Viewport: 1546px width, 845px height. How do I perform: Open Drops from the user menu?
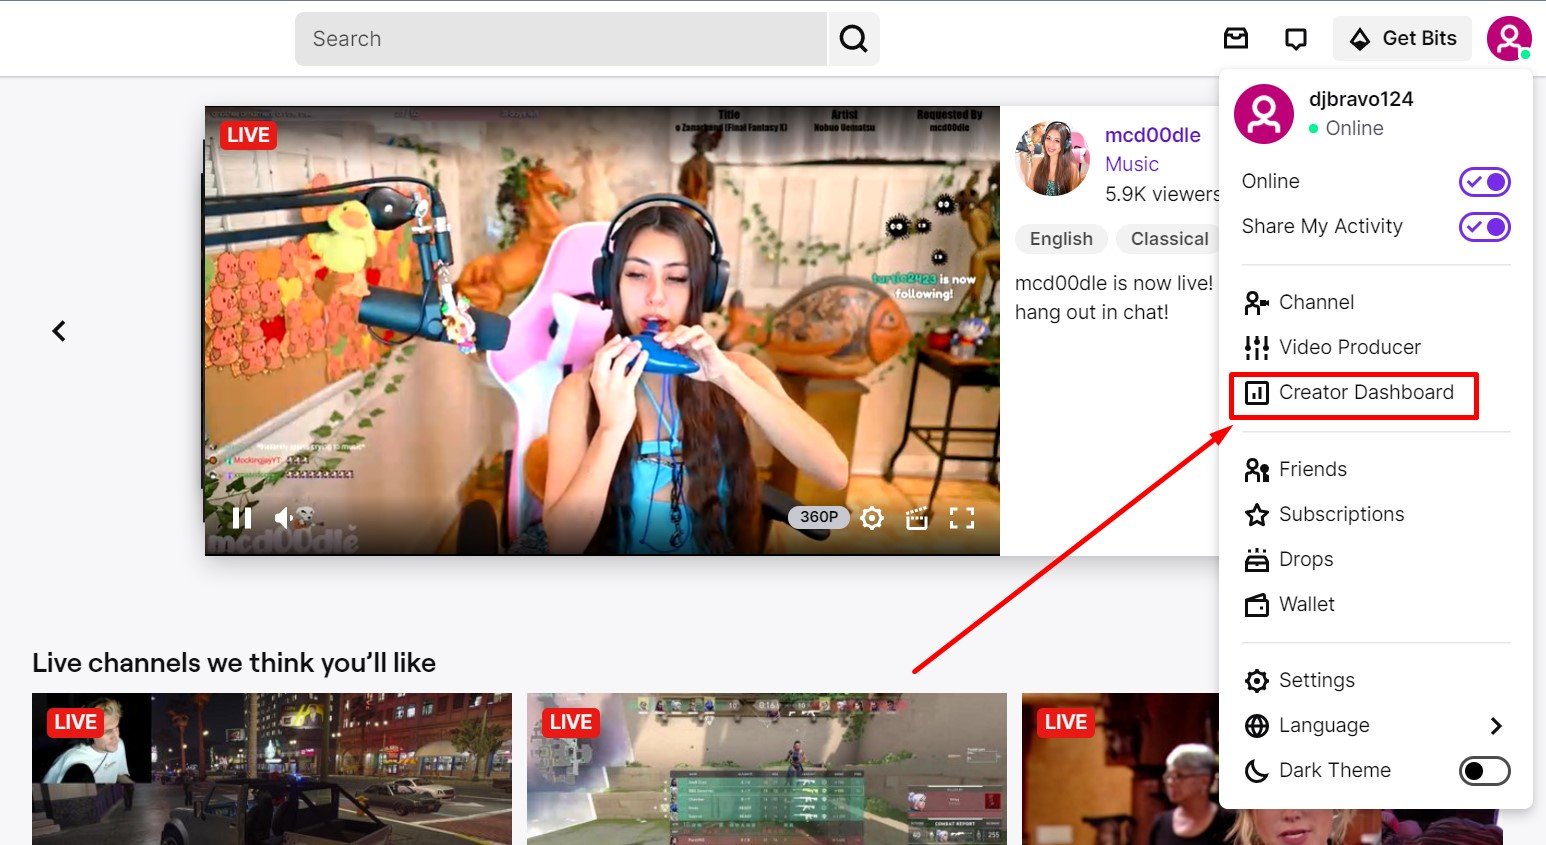click(x=1376, y=559)
